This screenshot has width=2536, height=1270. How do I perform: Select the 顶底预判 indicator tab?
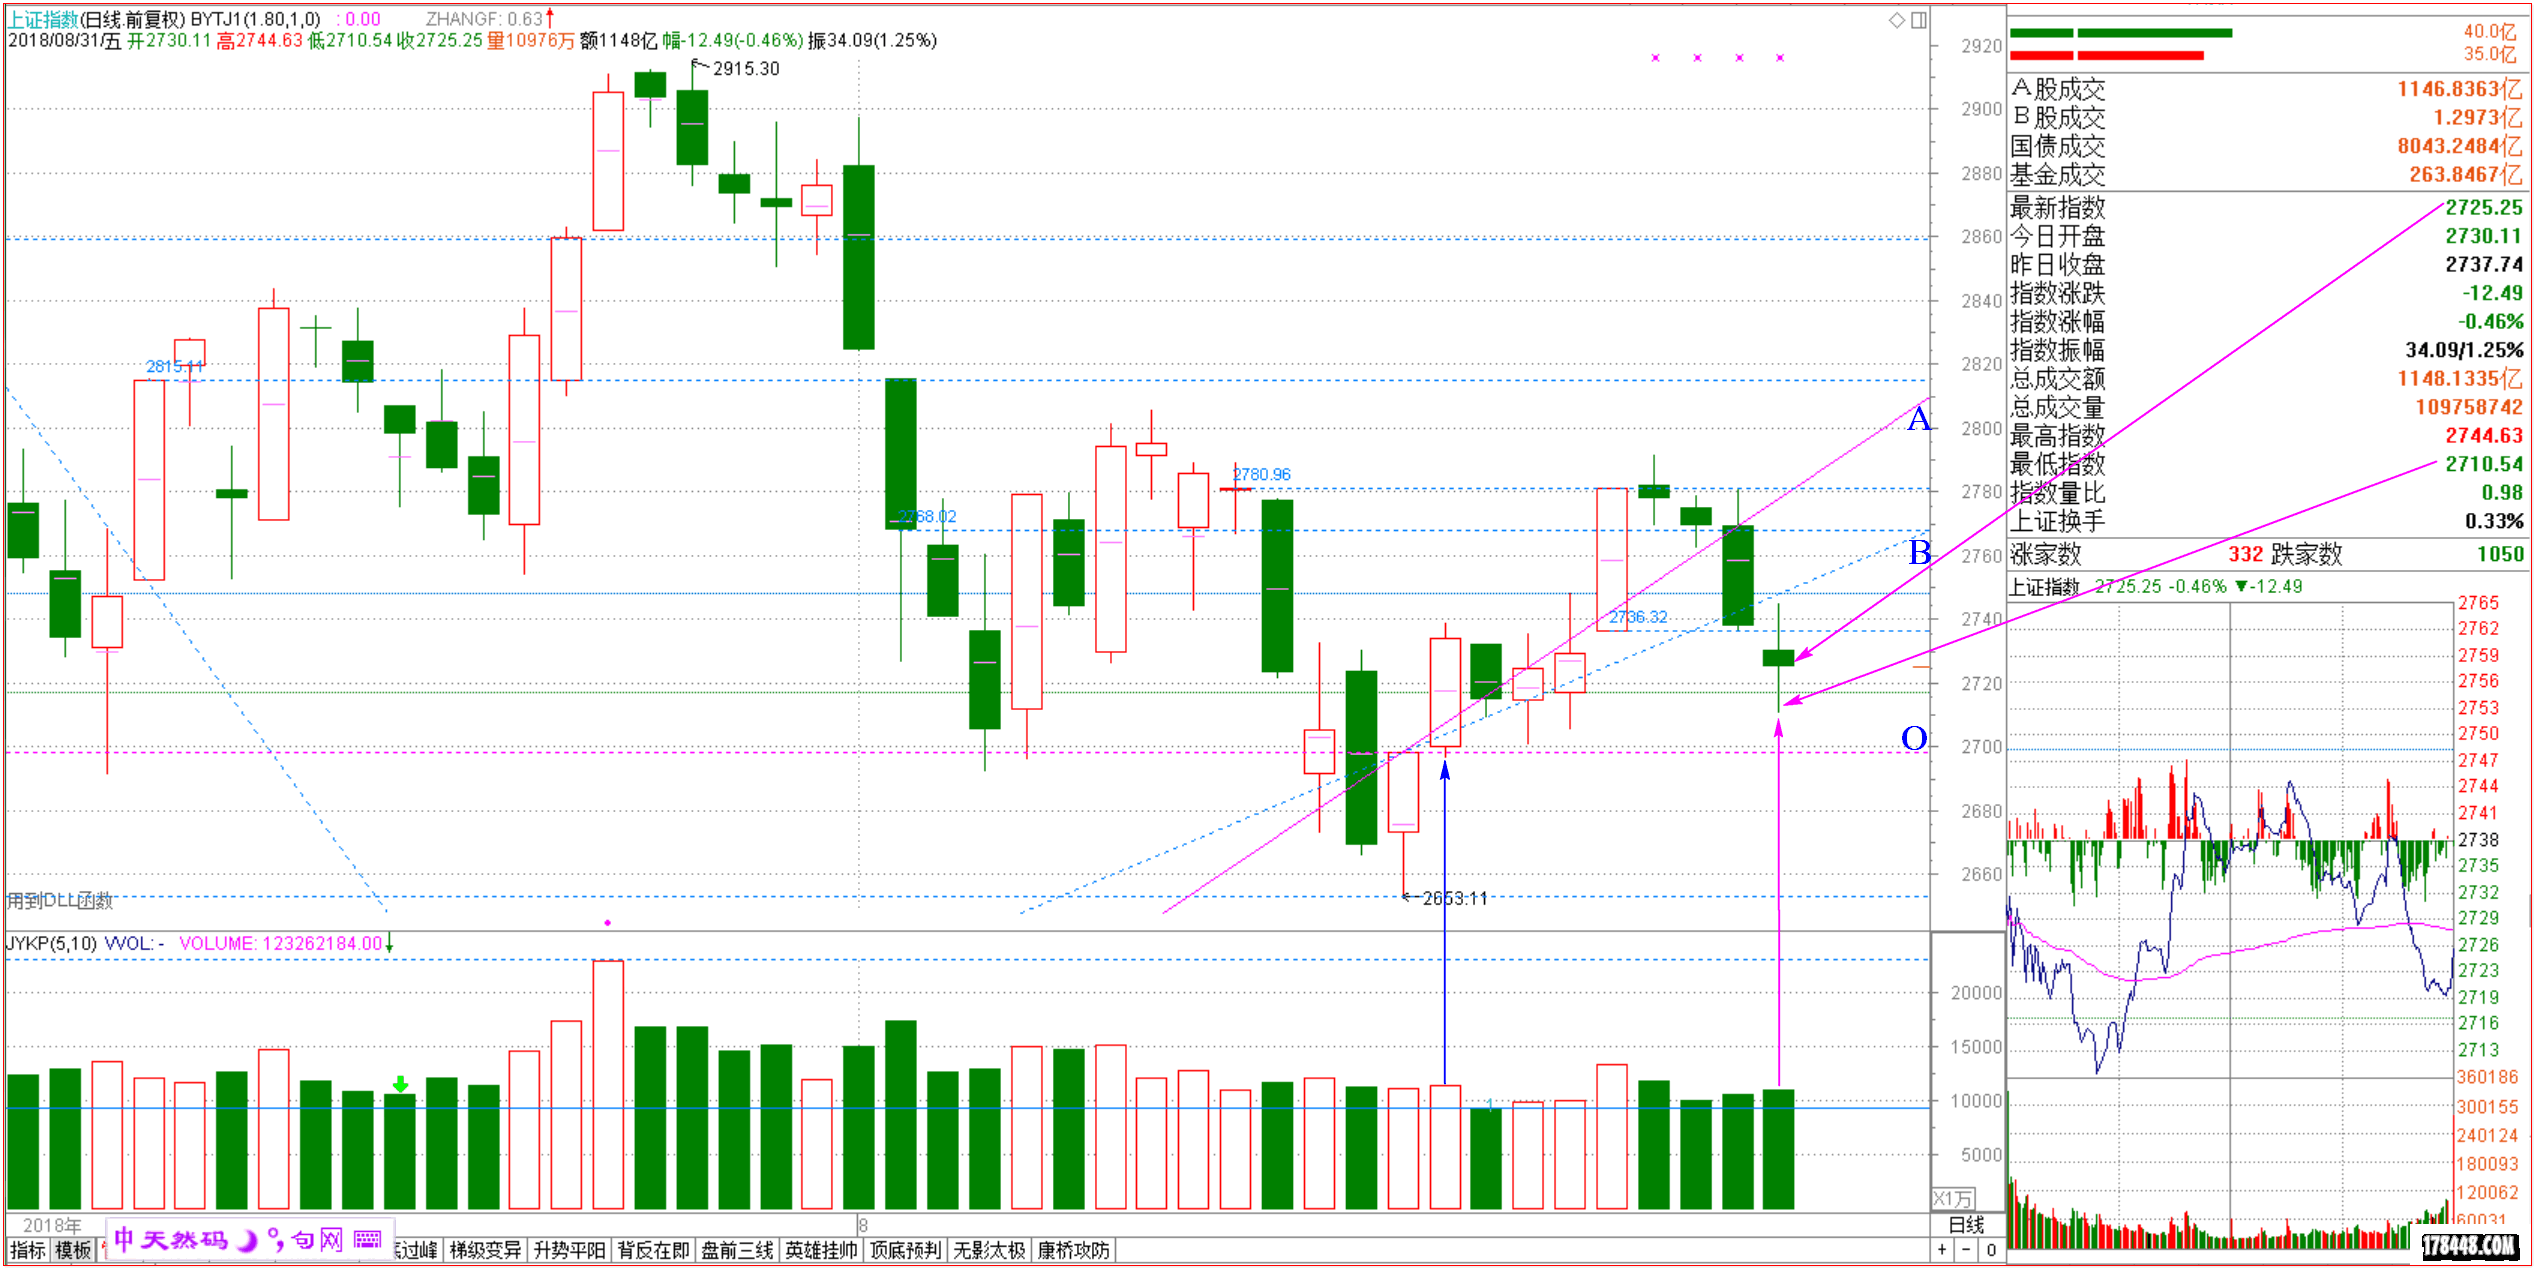[x=905, y=1250]
